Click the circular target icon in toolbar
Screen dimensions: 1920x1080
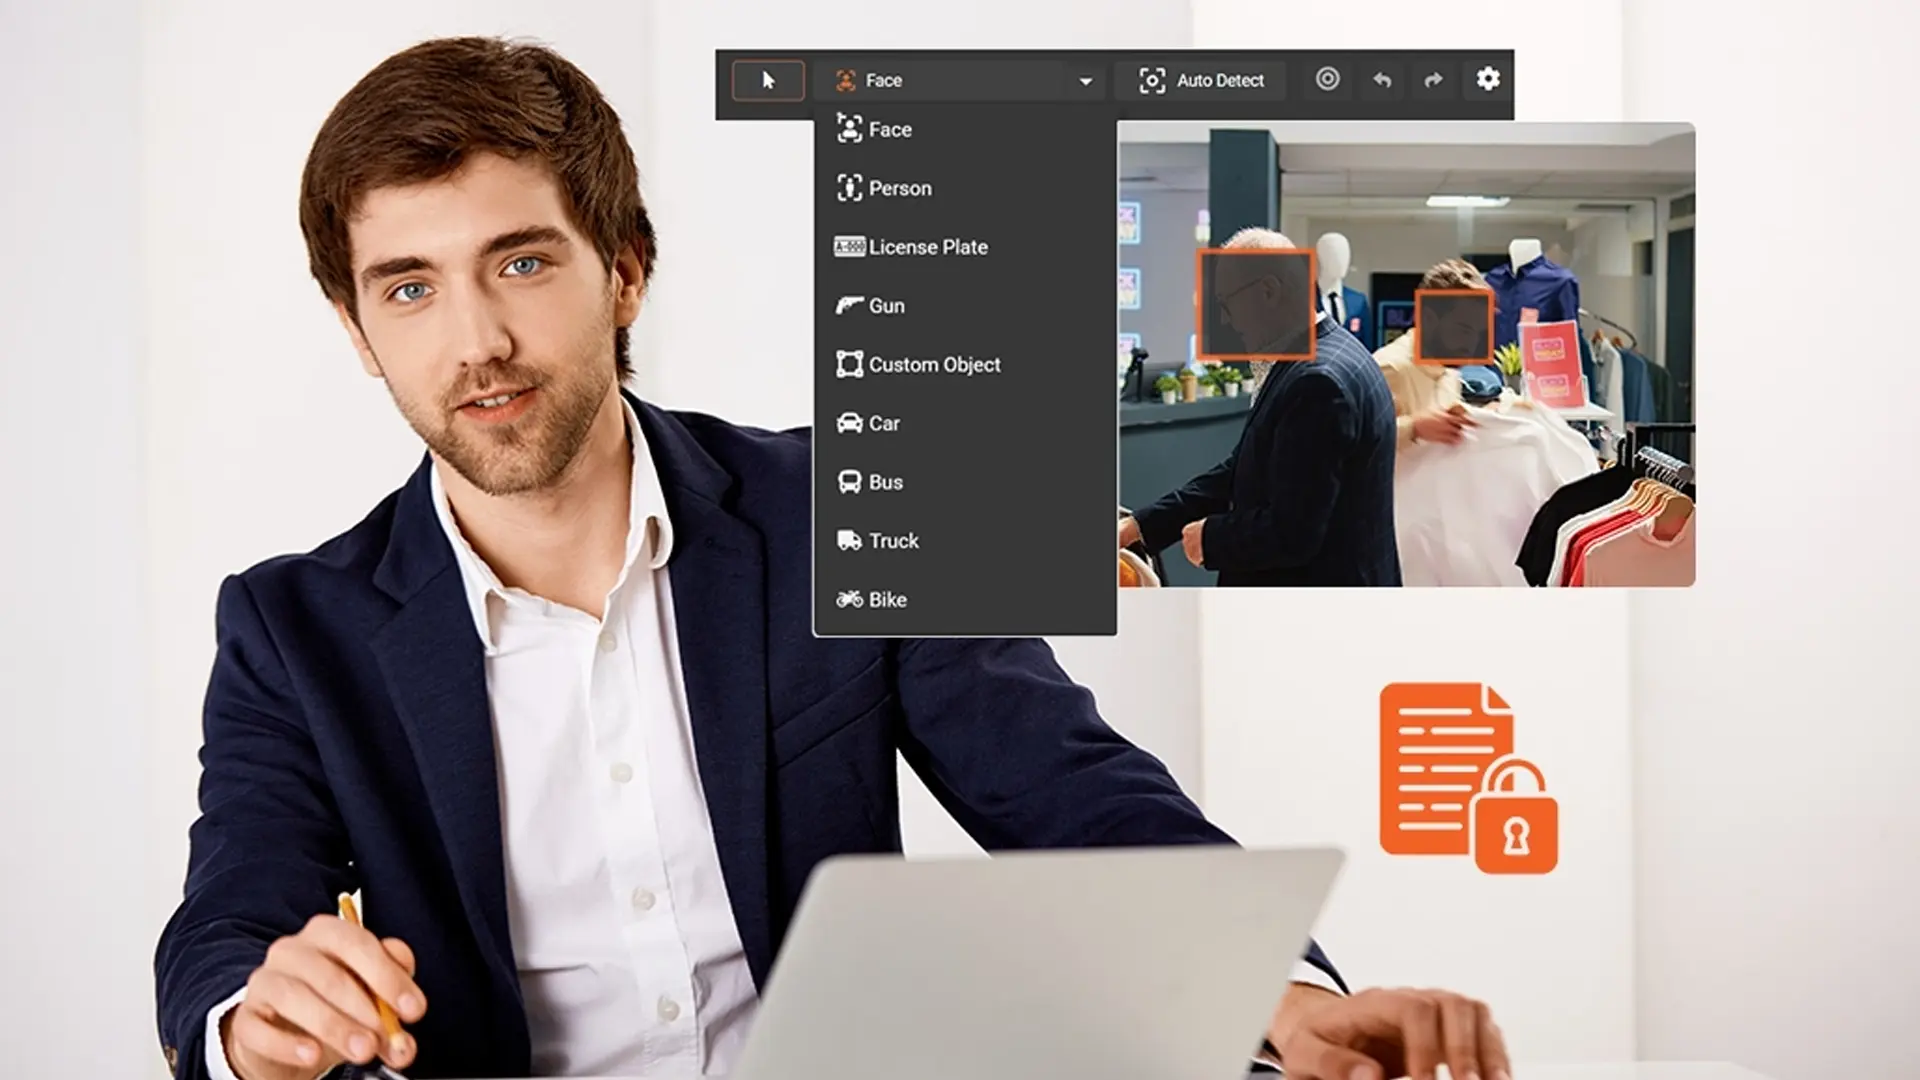[x=1327, y=79]
